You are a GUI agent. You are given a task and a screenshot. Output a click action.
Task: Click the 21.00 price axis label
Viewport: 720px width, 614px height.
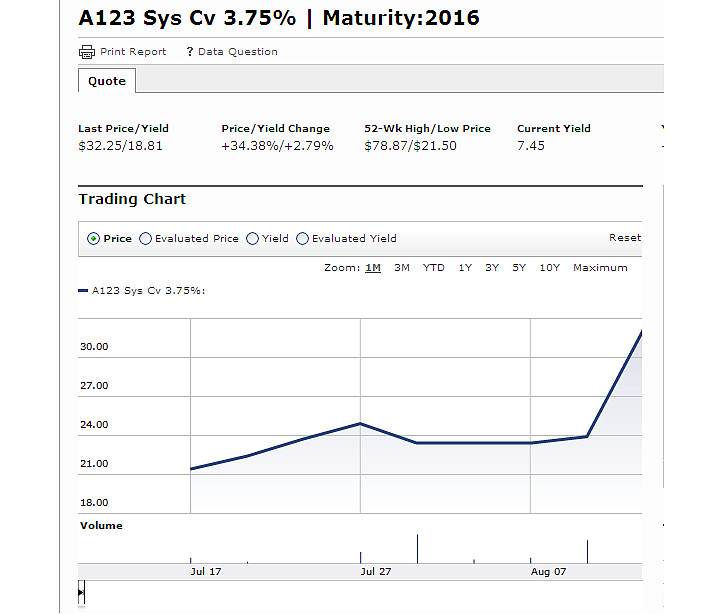point(94,464)
